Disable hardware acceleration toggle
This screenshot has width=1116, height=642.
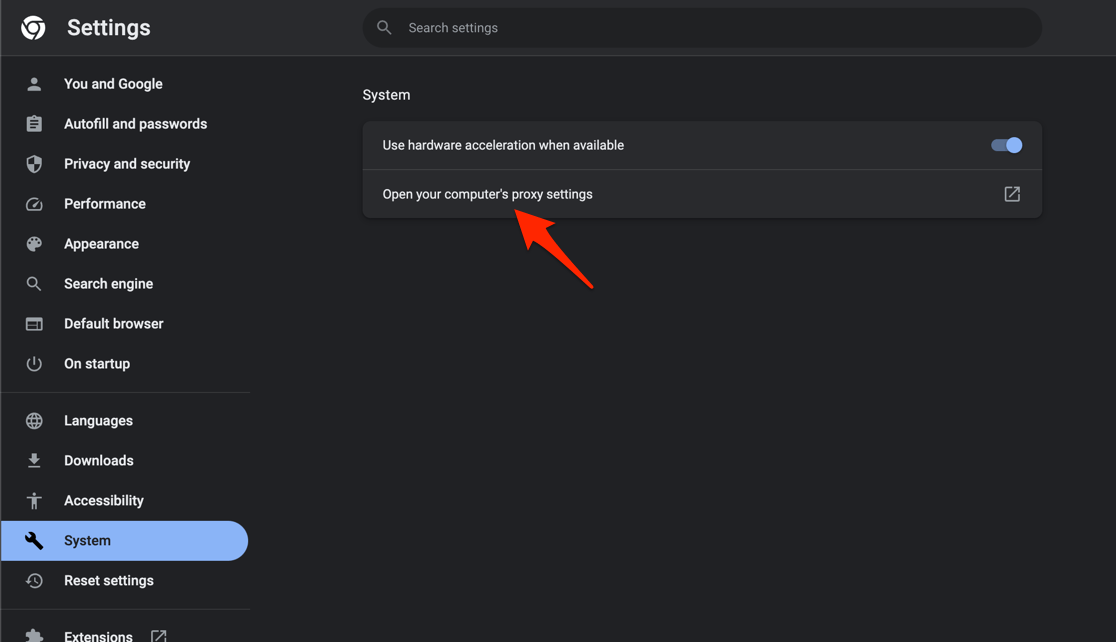[1006, 145]
